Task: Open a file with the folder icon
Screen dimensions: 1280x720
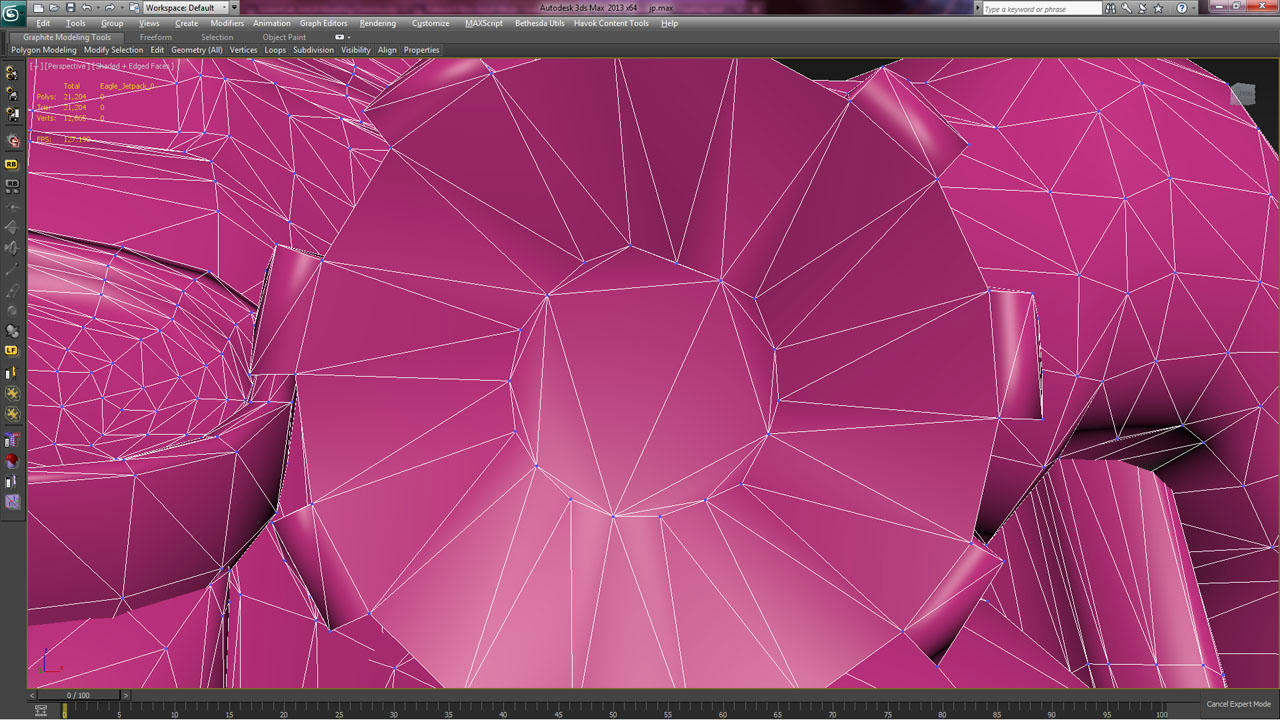Action: (54, 8)
